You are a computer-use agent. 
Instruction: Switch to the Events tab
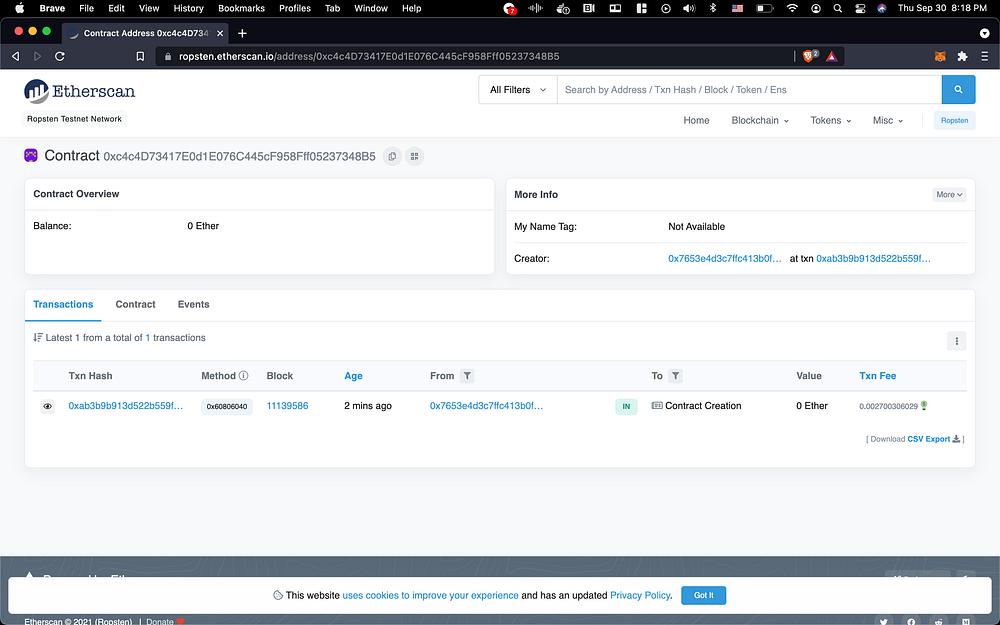click(x=193, y=304)
